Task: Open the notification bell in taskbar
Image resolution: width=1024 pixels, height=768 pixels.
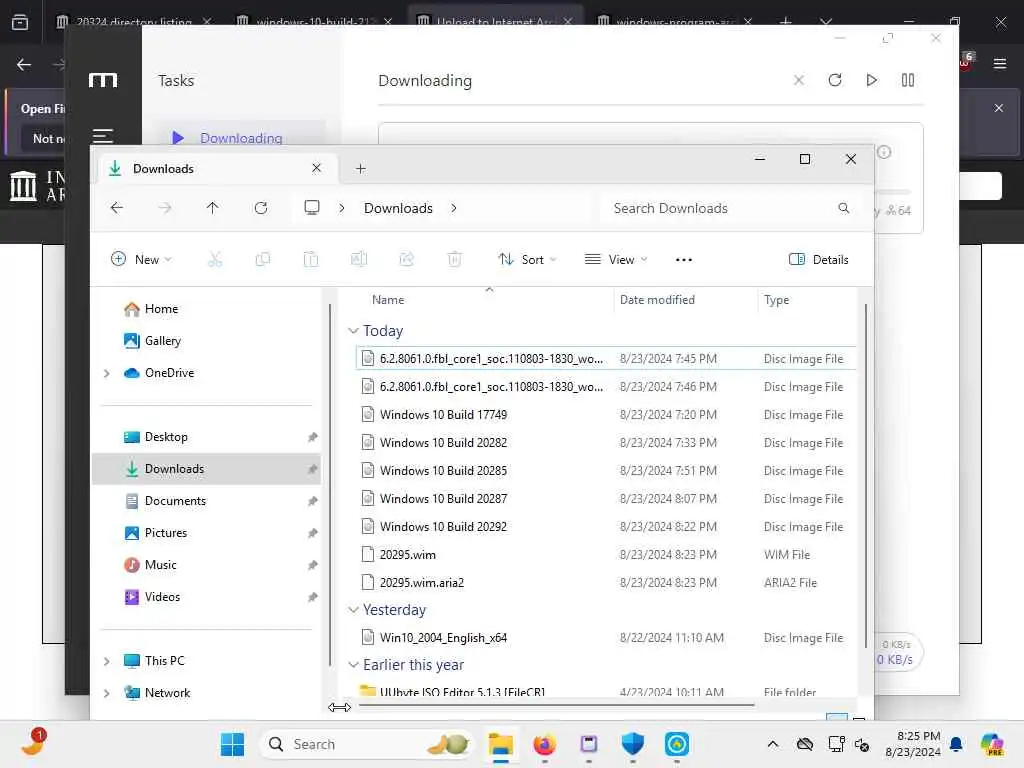Action: [956, 744]
